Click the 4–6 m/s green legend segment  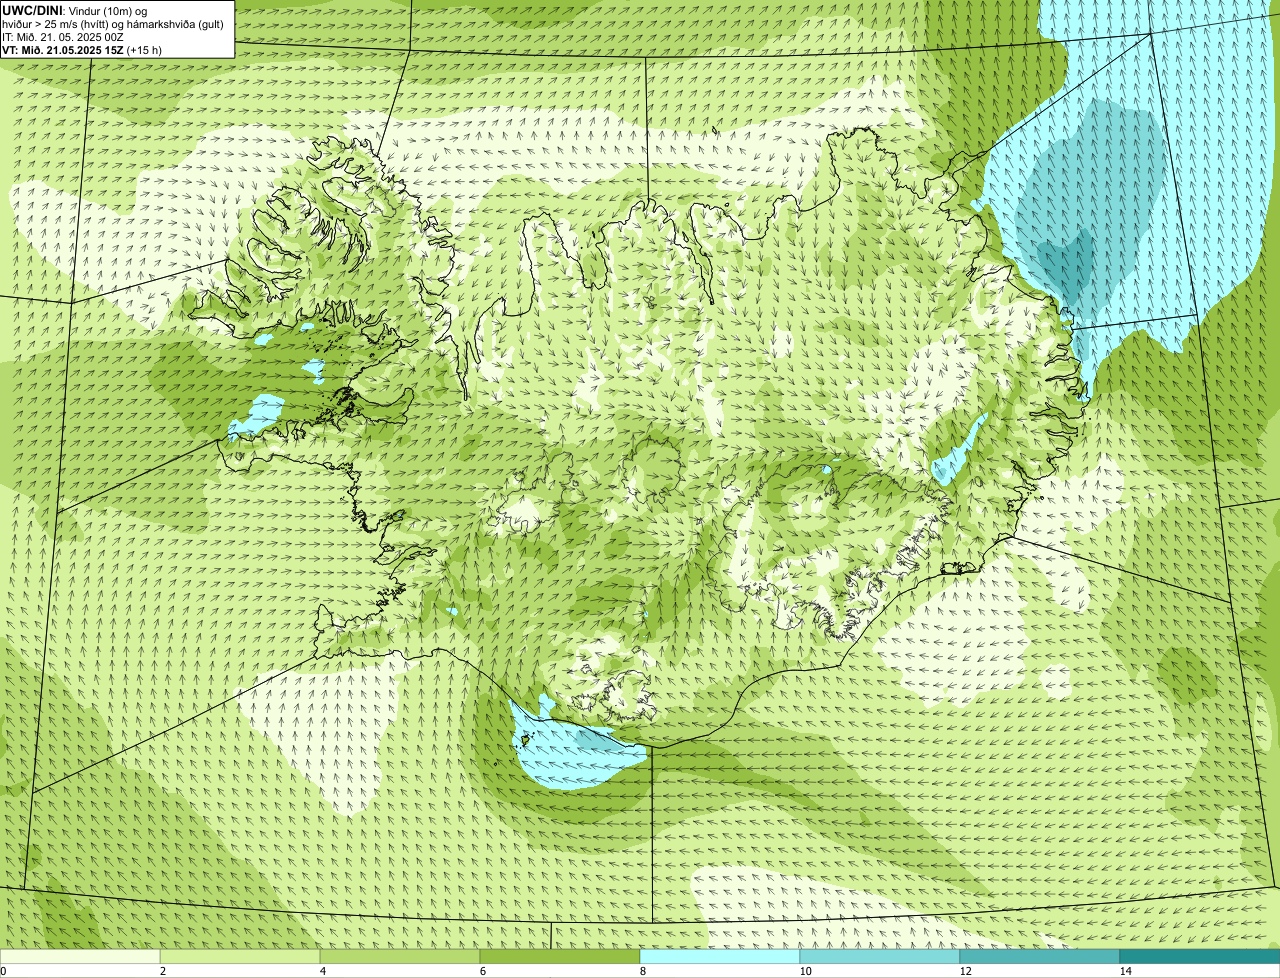pyautogui.click(x=400, y=956)
